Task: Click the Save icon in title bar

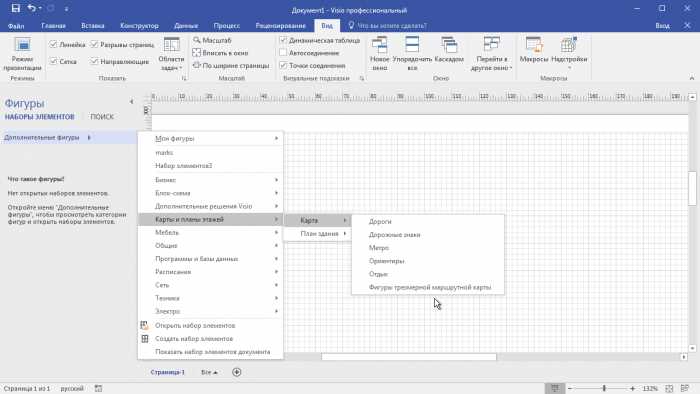Action: tap(16, 8)
